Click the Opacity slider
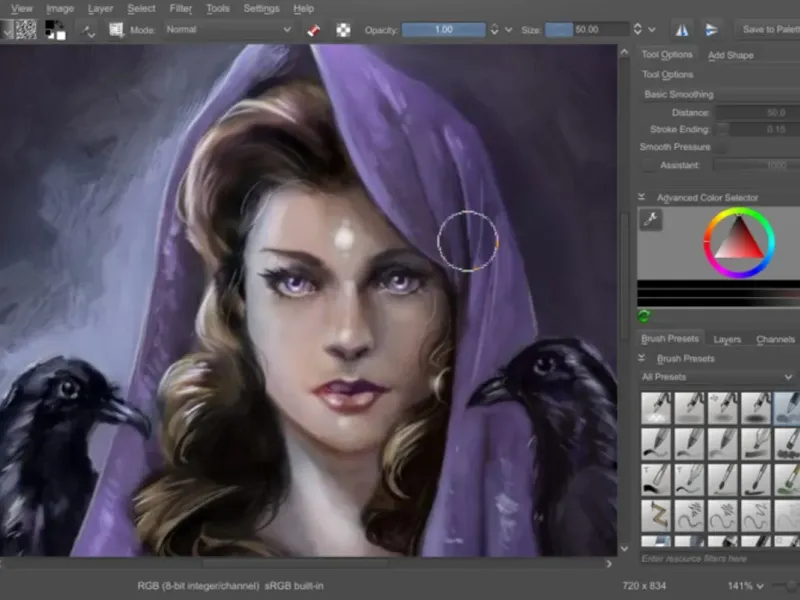The height and width of the screenshot is (600, 800). point(442,30)
